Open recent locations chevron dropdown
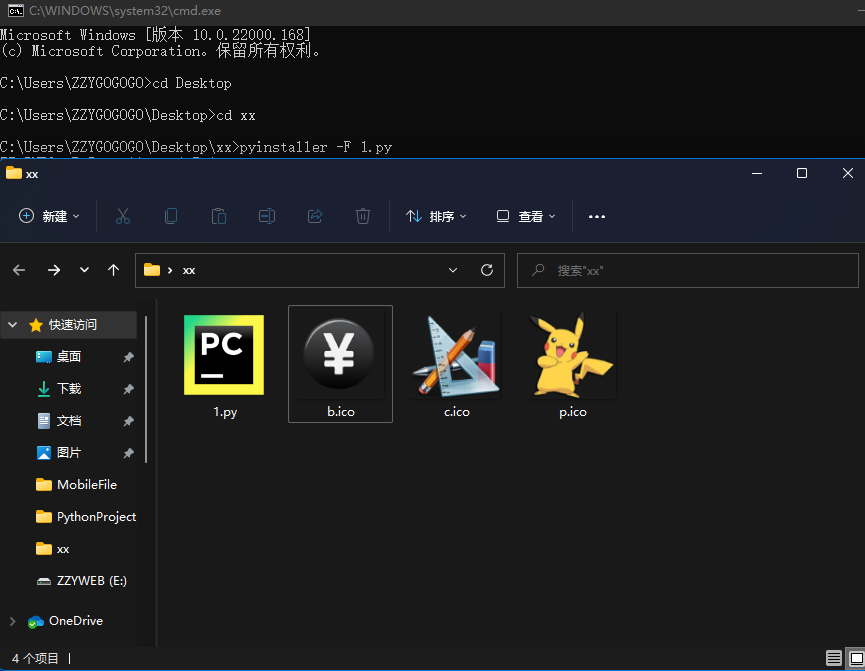This screenshot has height=671, width=865. point(84,270)
